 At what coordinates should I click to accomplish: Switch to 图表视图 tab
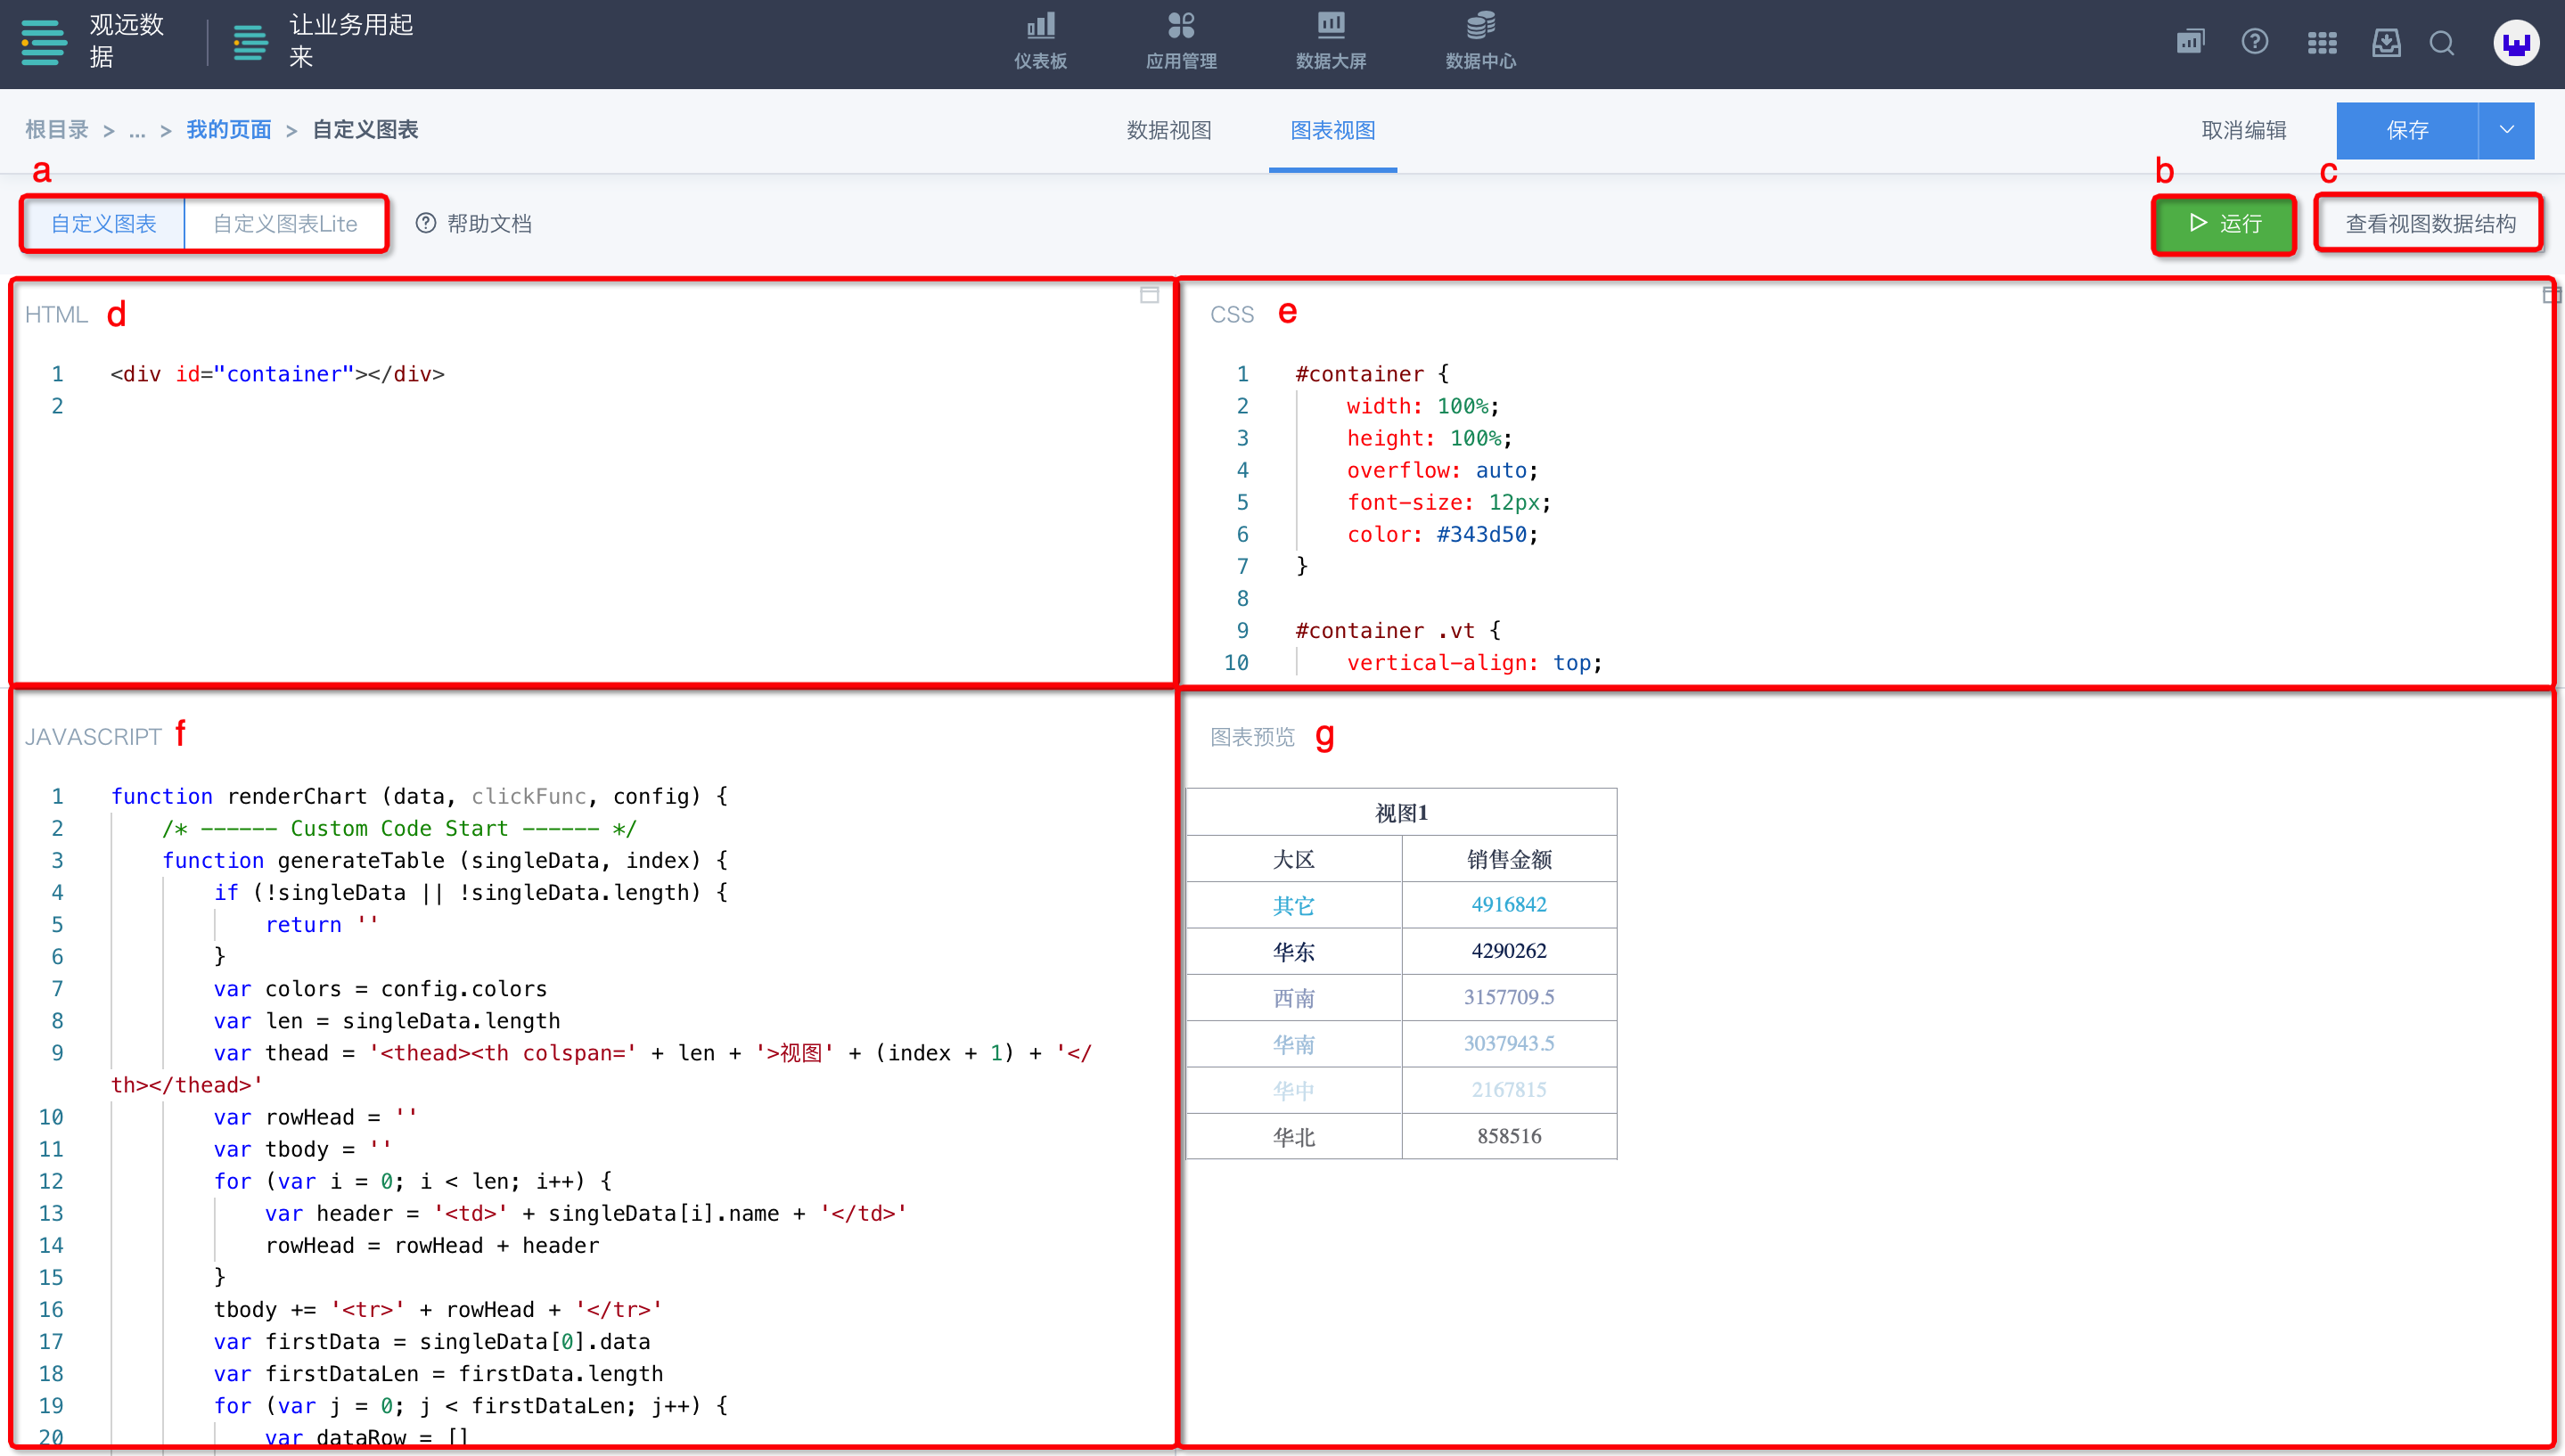point(1333,130)
